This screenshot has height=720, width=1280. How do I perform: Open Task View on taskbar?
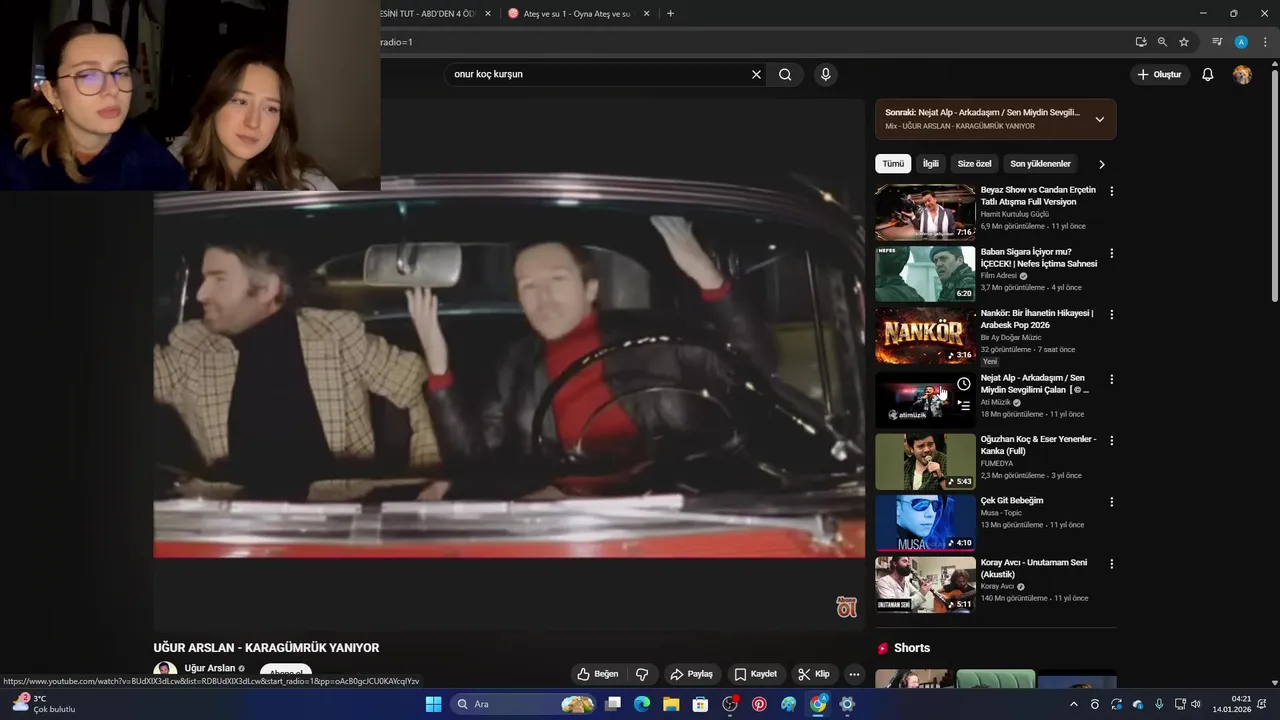tap(613, 704)
